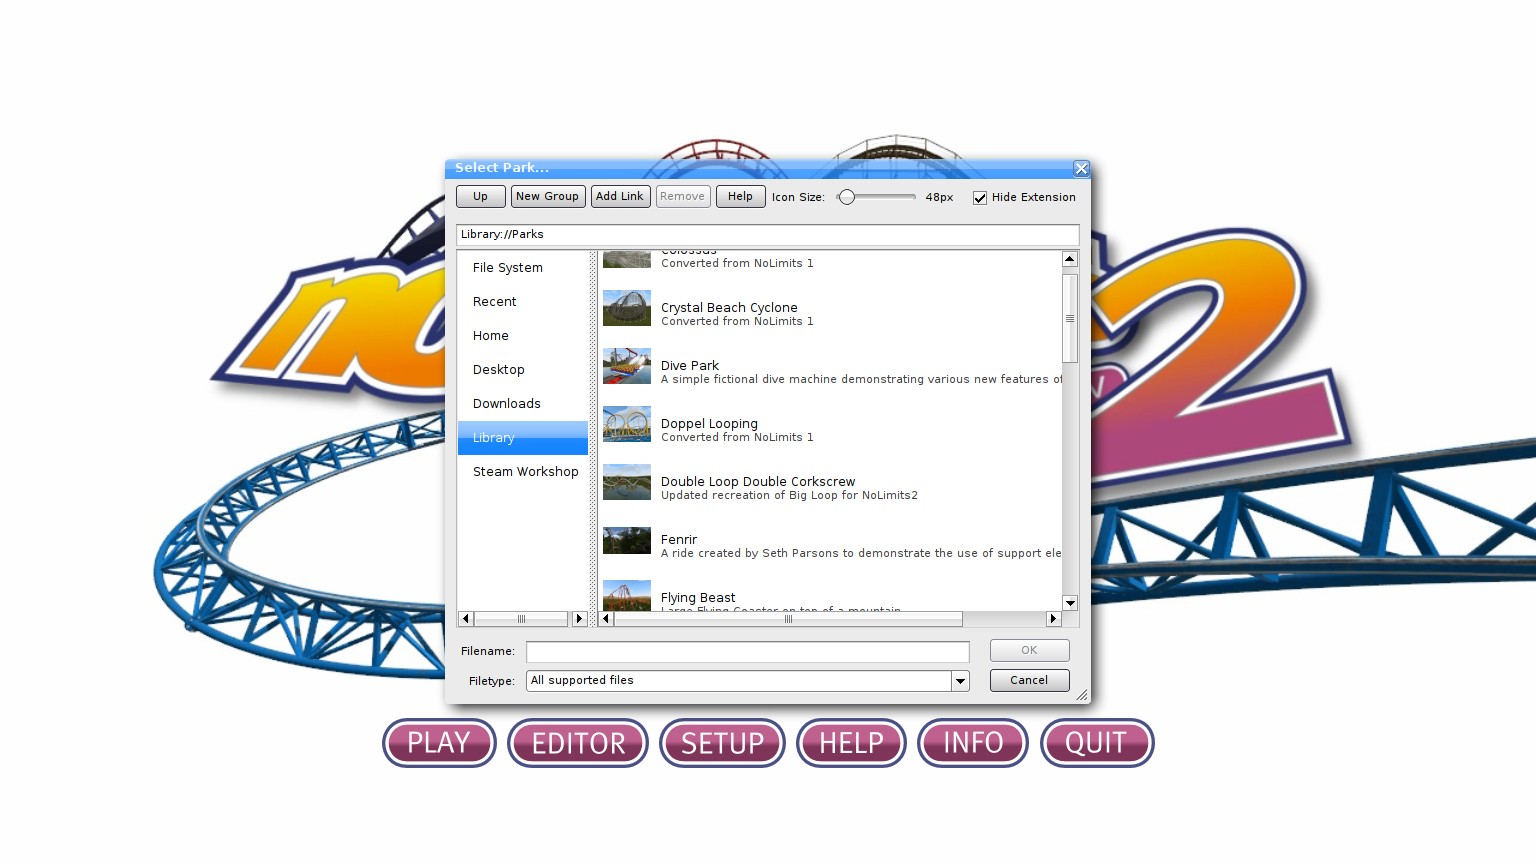Screen dimensions: 1536x864
Task: Open the Crystal Beach Cyclone park thumbnail
Action: (x=627, y=308)
